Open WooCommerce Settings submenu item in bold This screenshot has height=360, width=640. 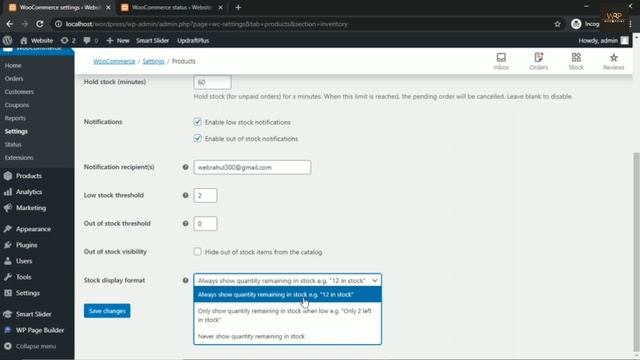click(16, 131)
